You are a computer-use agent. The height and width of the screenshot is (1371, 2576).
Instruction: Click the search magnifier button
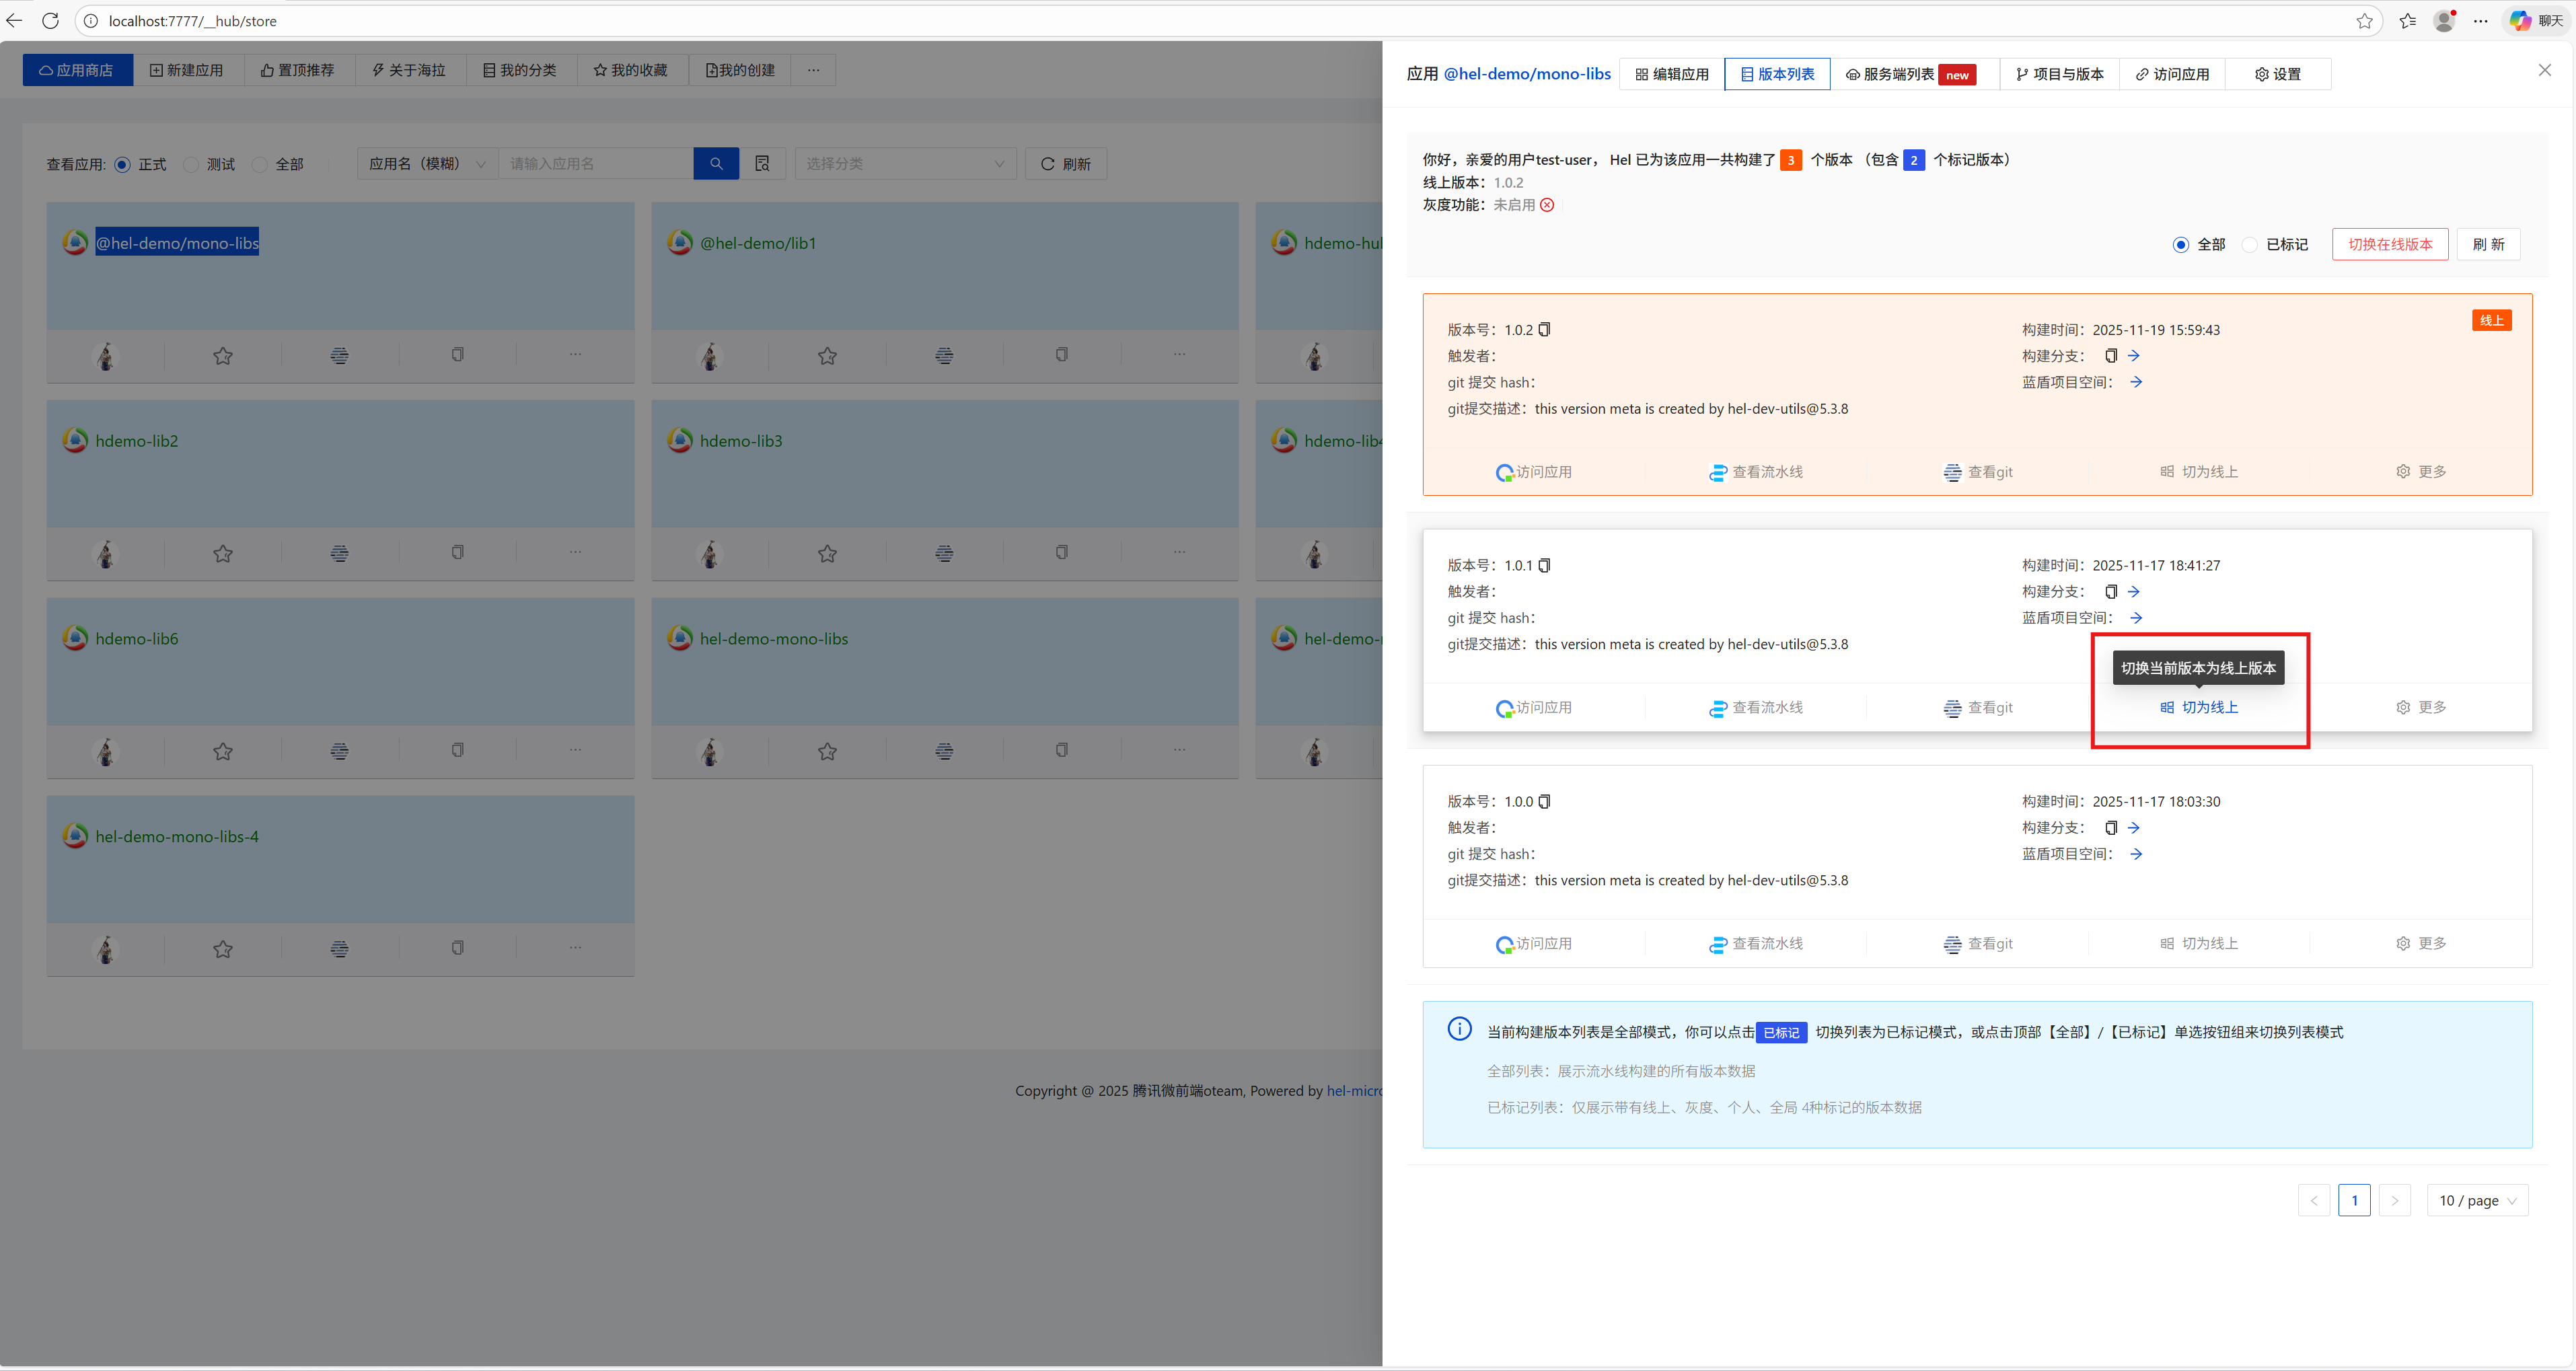716,164
